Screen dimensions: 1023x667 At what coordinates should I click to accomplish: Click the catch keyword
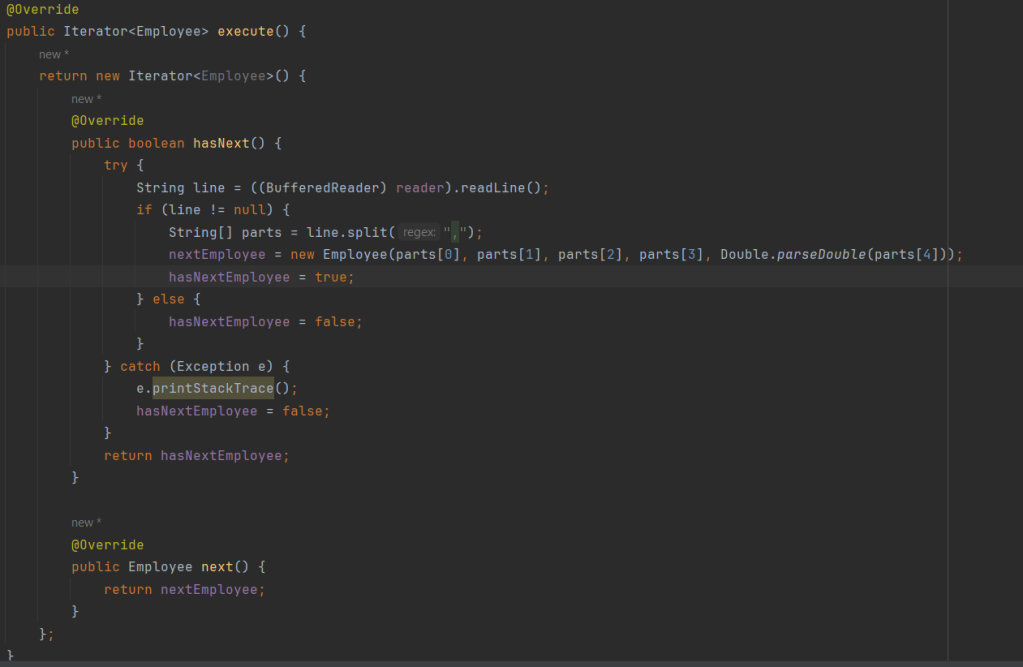(140, 366)
